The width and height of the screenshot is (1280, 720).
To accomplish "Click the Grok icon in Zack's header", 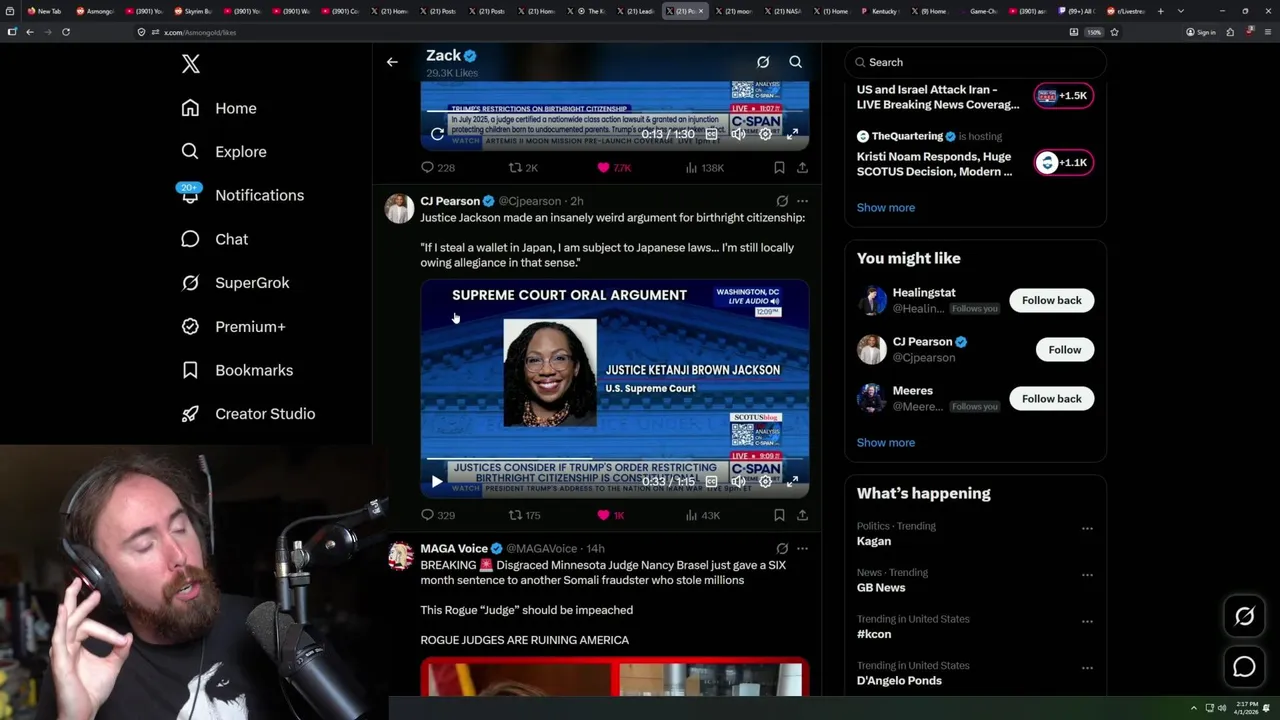I will click(x=763, y=62).
